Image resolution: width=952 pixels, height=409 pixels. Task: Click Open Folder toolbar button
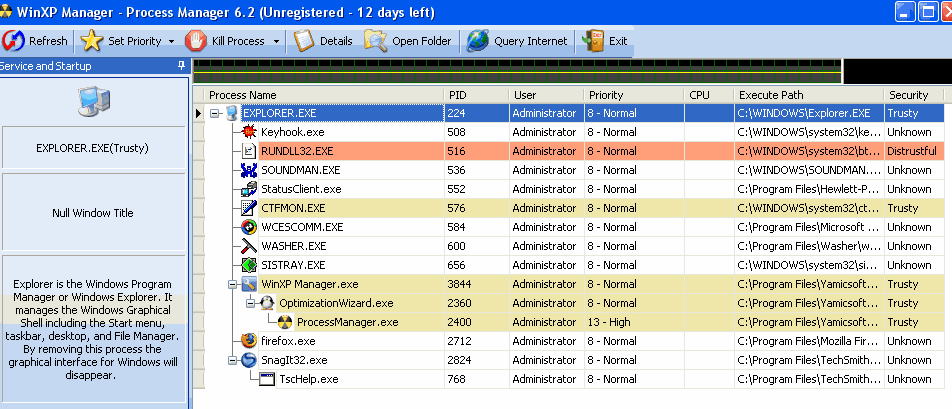tap(408, 41)
